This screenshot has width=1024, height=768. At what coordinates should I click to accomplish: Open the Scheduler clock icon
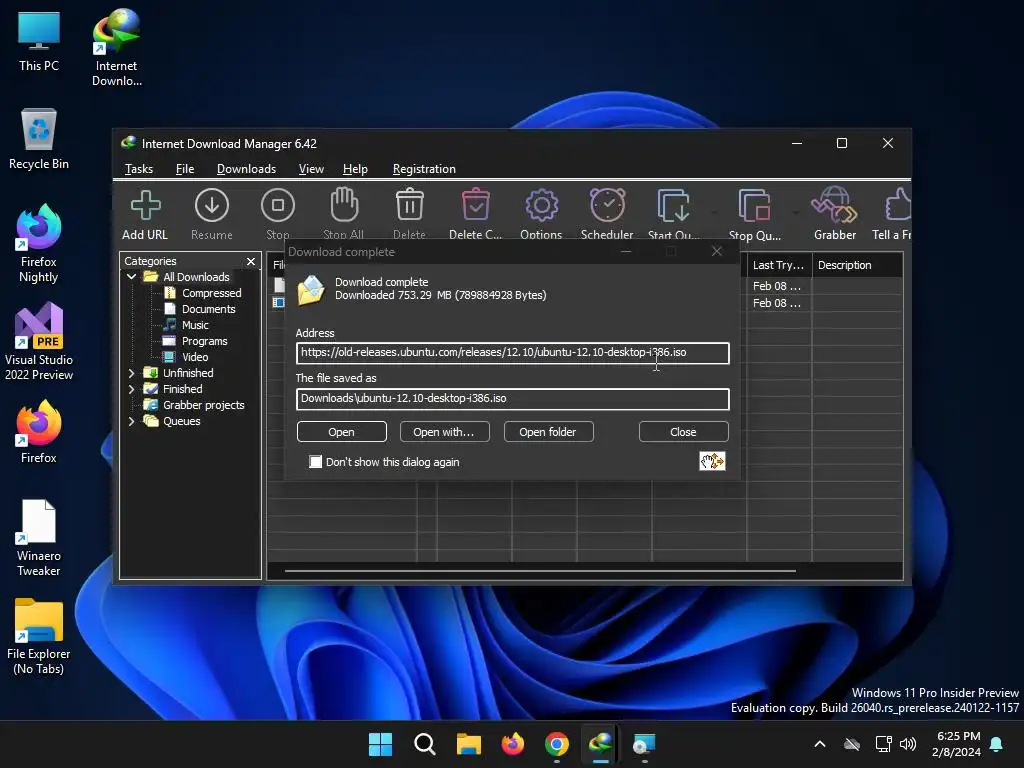click(607, 205)
